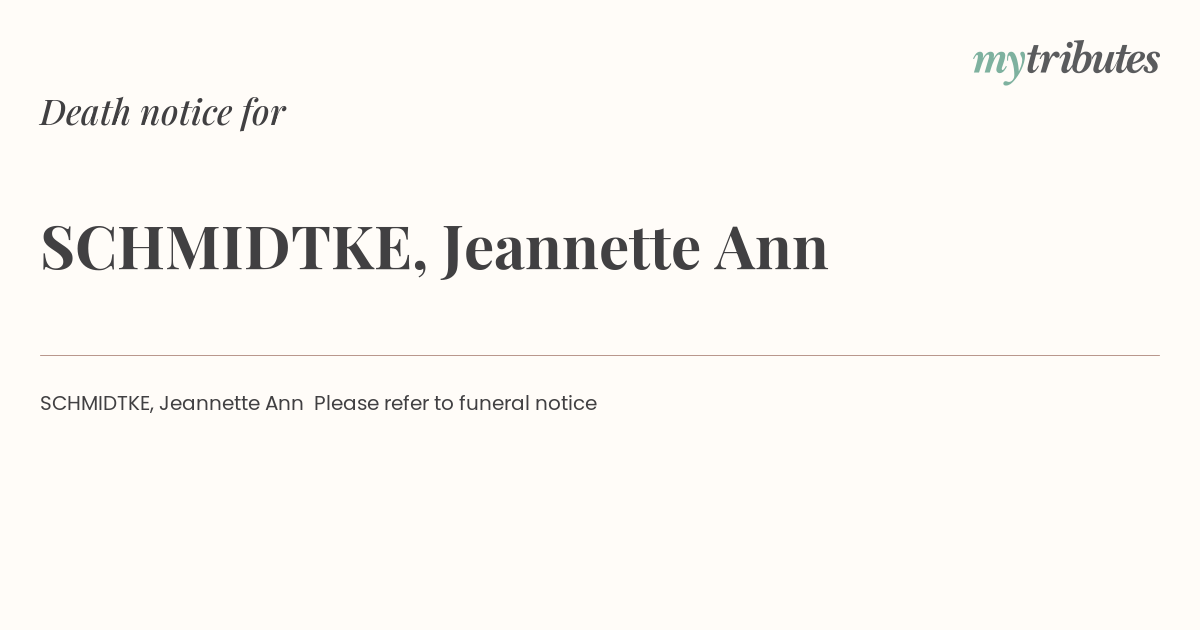Click "Ann" in the large bold title
Image resolution: width=1200 pixels, height=630 pixels.
[771, 248]
